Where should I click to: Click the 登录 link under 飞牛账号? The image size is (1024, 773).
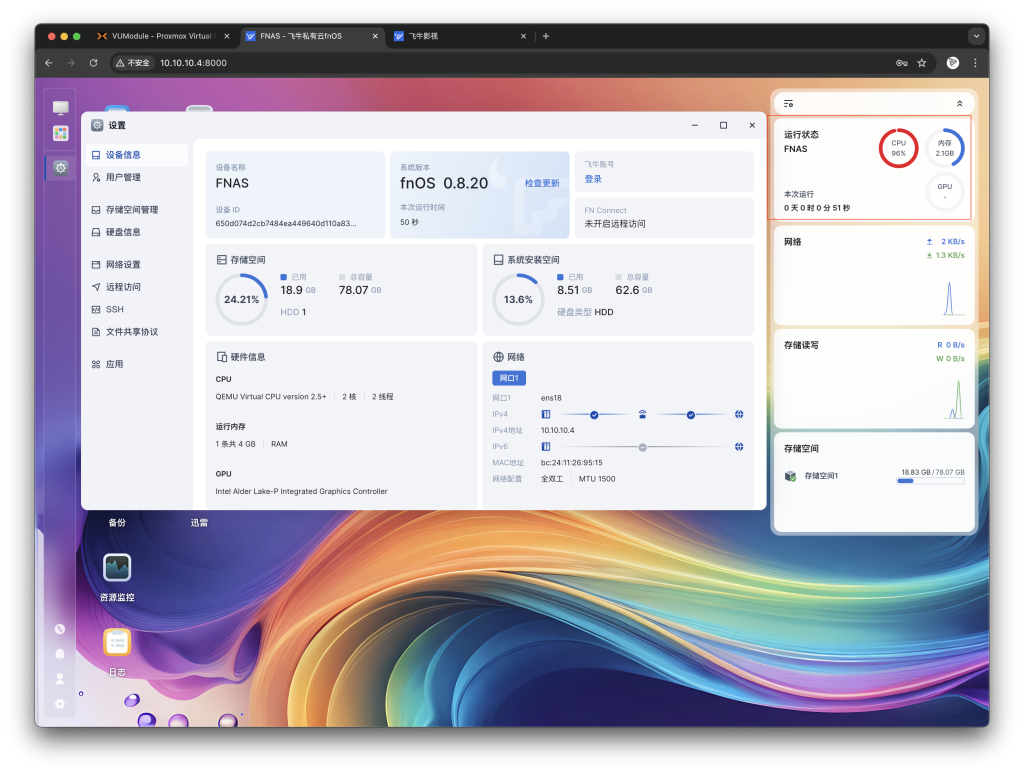[593, 179]
